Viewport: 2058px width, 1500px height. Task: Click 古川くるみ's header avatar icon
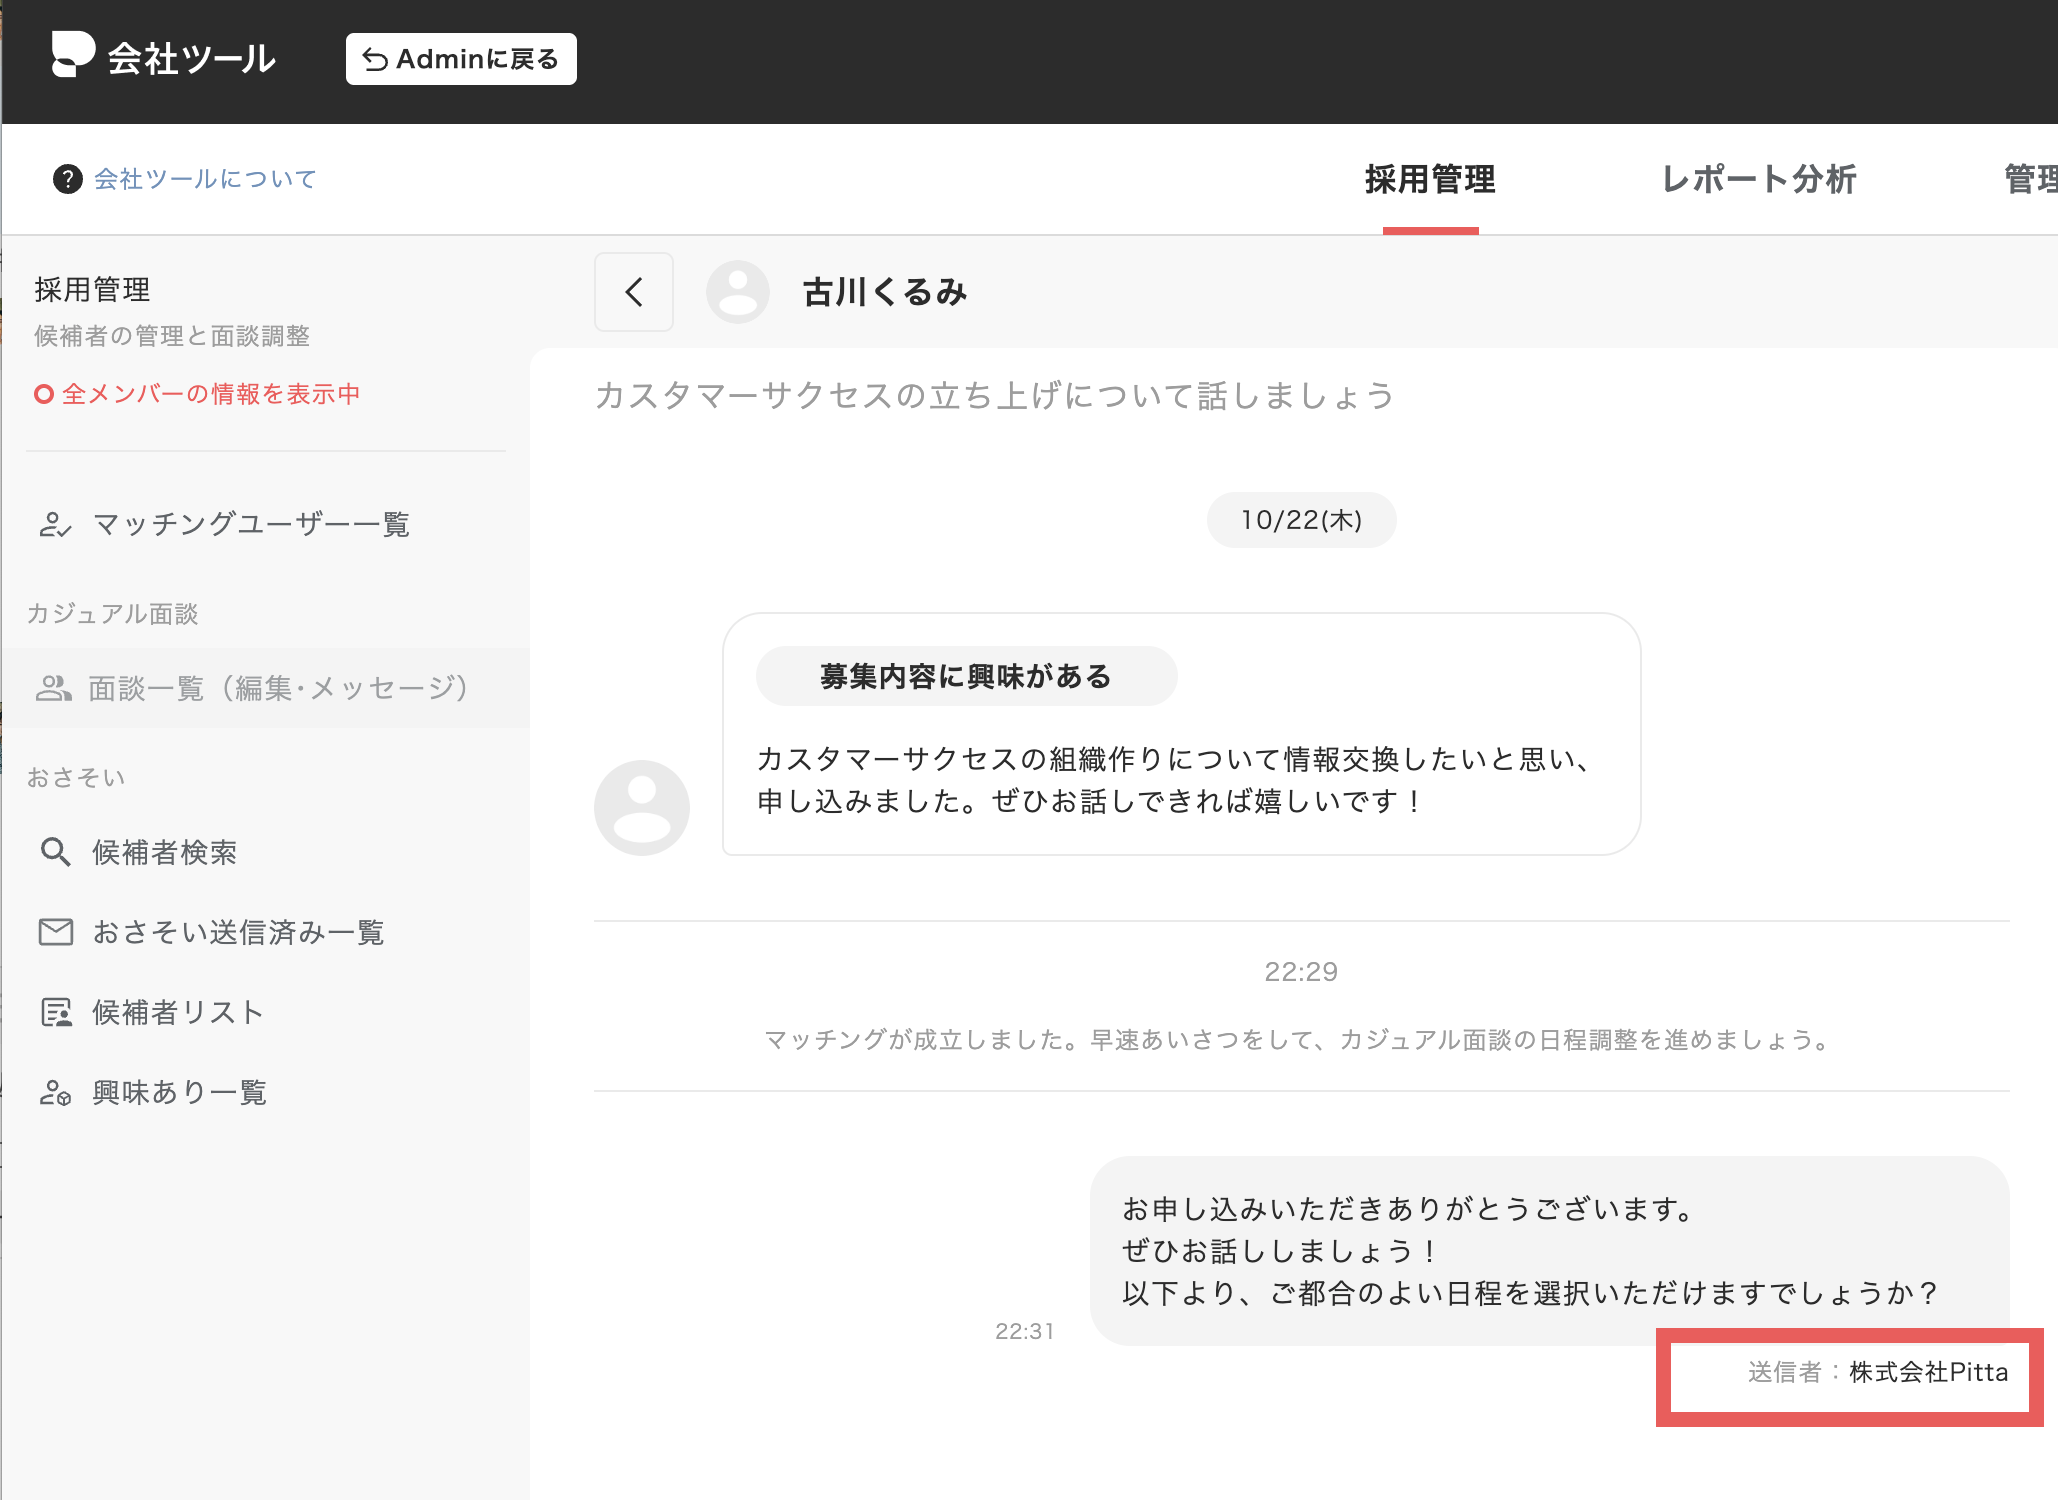coord(738,292)
